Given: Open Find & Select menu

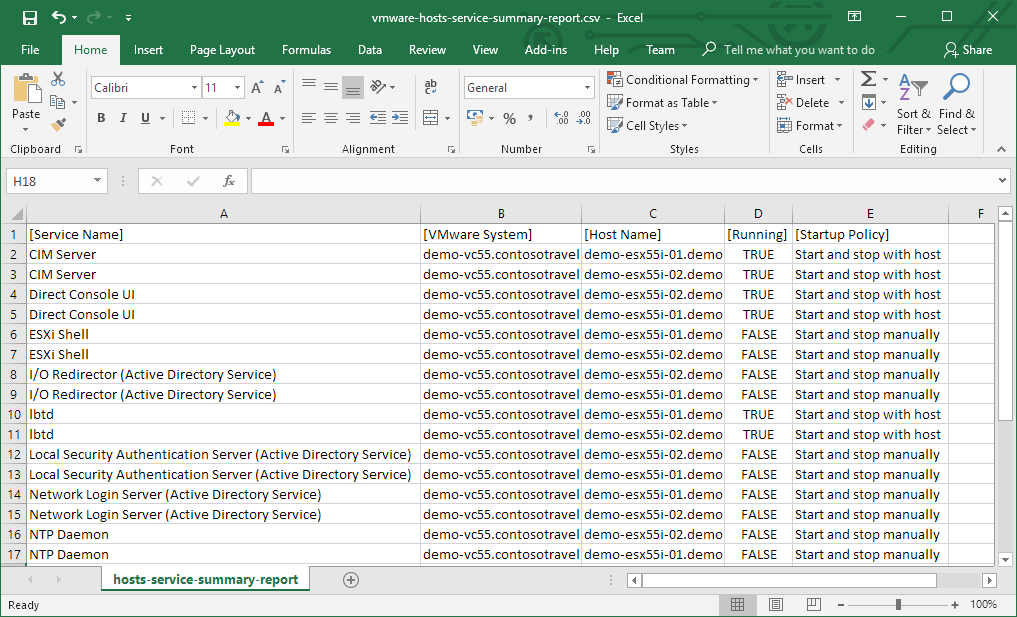Looking at the screenshot, I should [957, 104].
